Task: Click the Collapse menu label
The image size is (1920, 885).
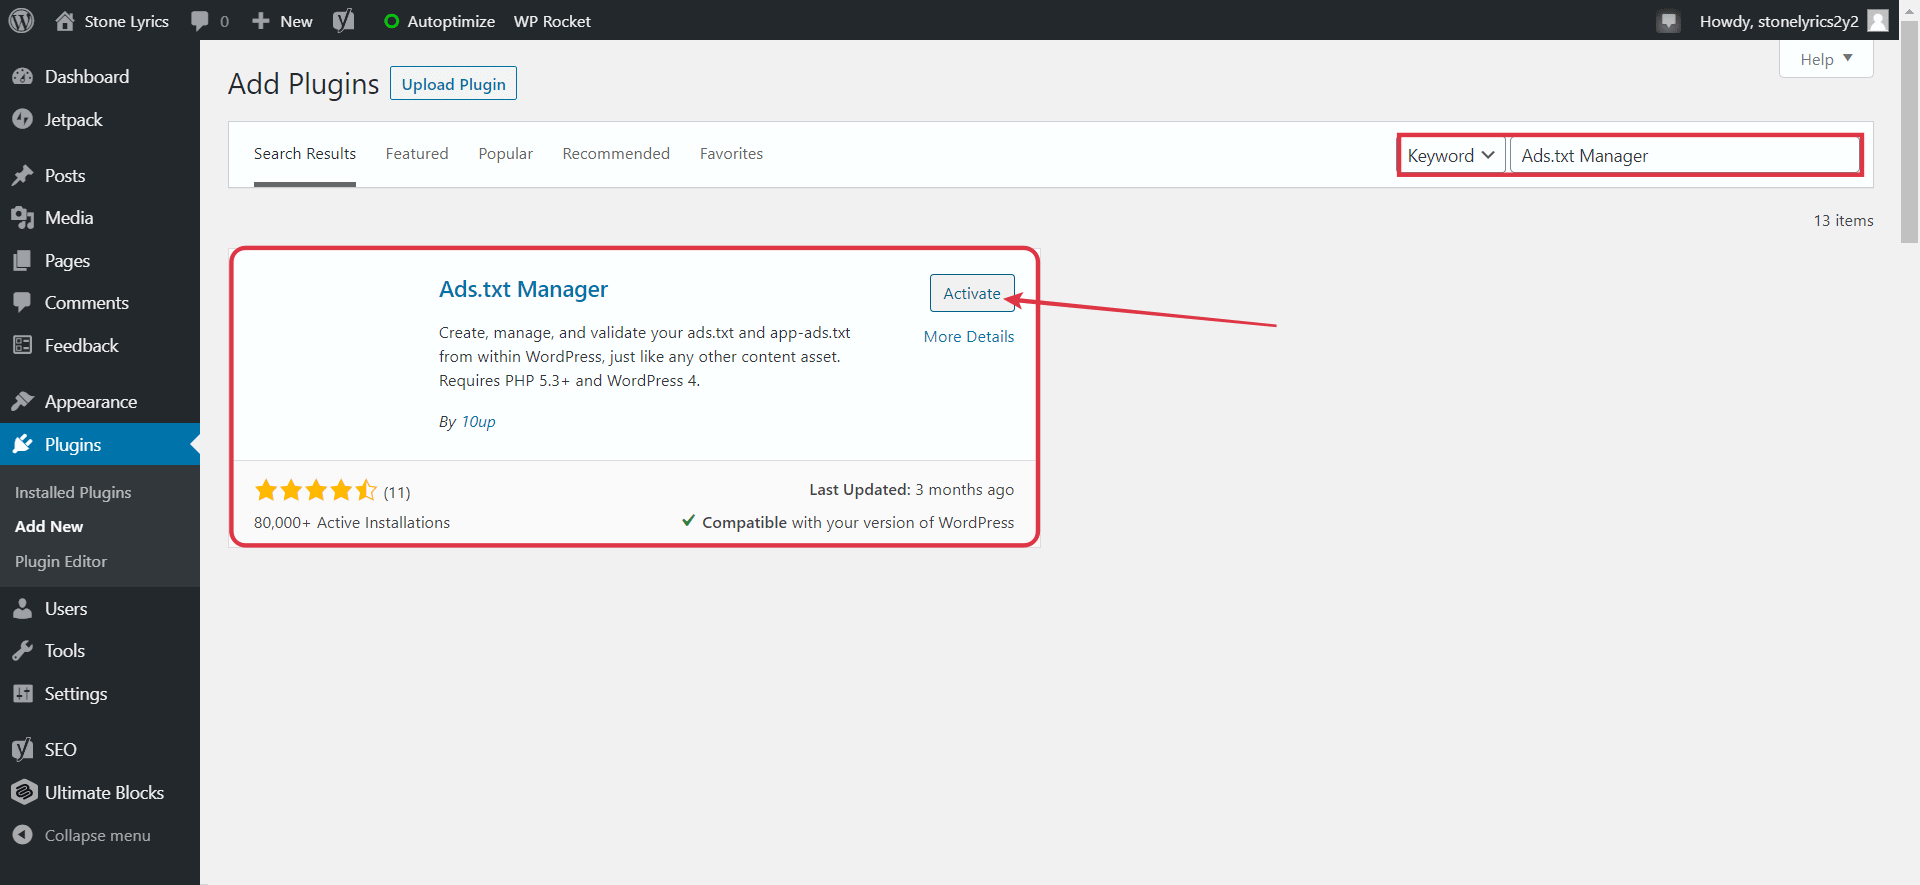Action: pyautogui.click(x=97, y=835)
